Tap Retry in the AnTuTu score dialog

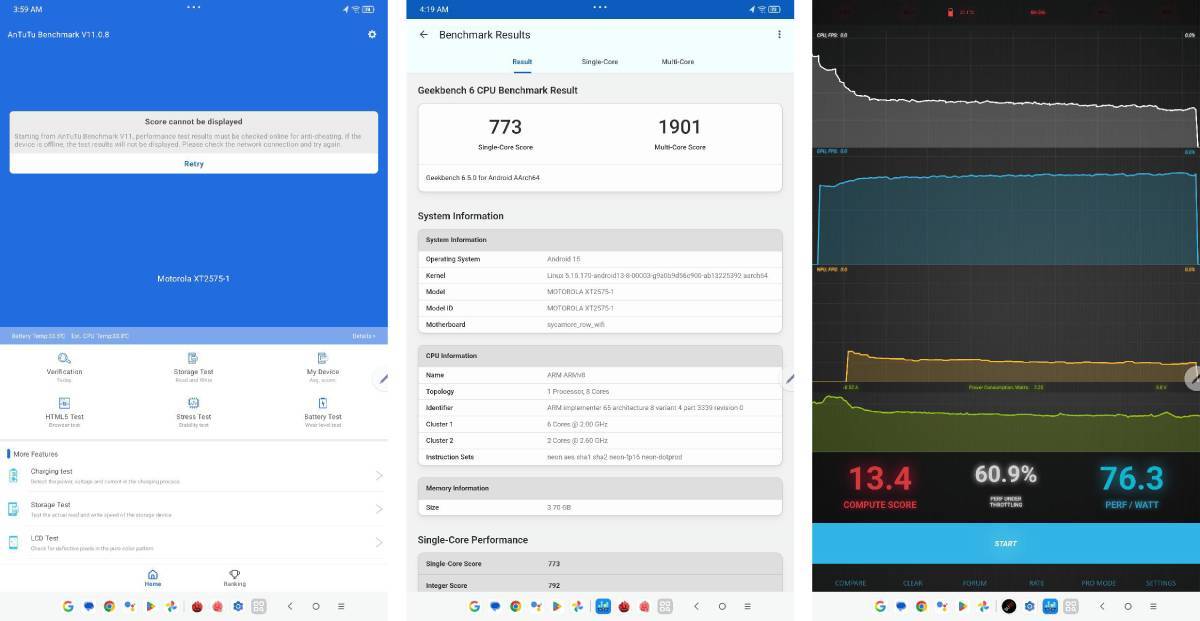(x=194, y=164)
